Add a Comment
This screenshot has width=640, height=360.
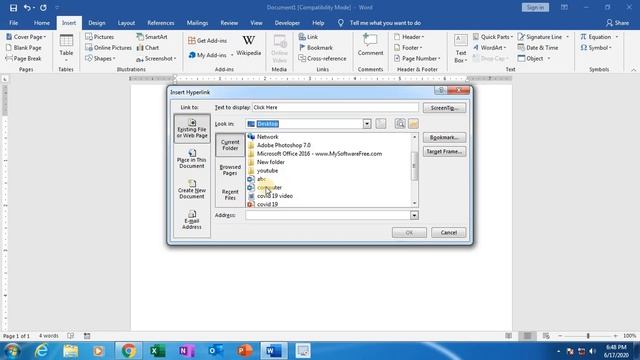pyautogui.click(x=370, y=46)
